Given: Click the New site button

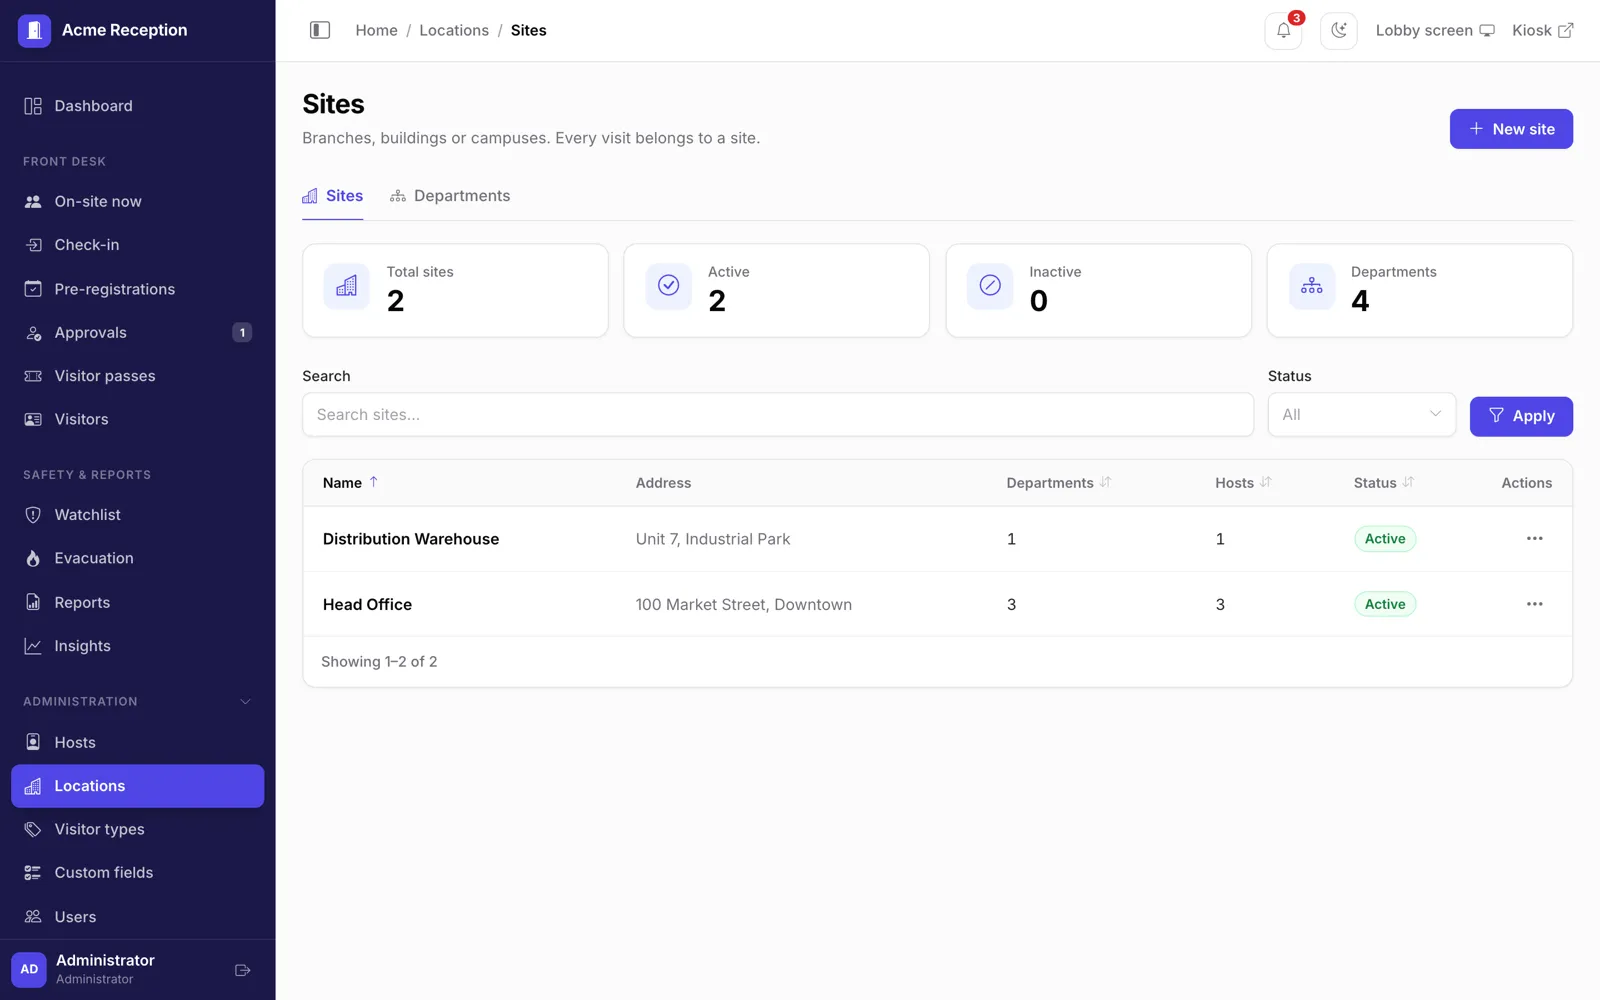Looking at the screenshot, I should coord(1511,129).
